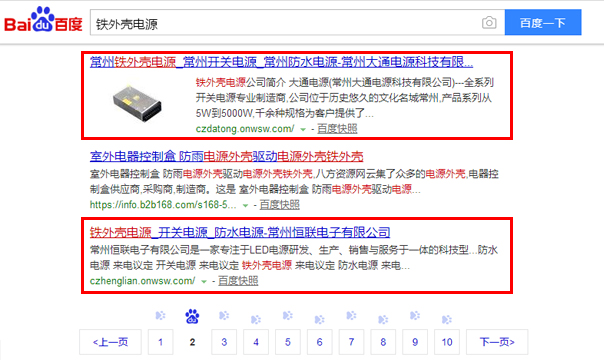Click the paw icon above page 10

click(446, 319)
